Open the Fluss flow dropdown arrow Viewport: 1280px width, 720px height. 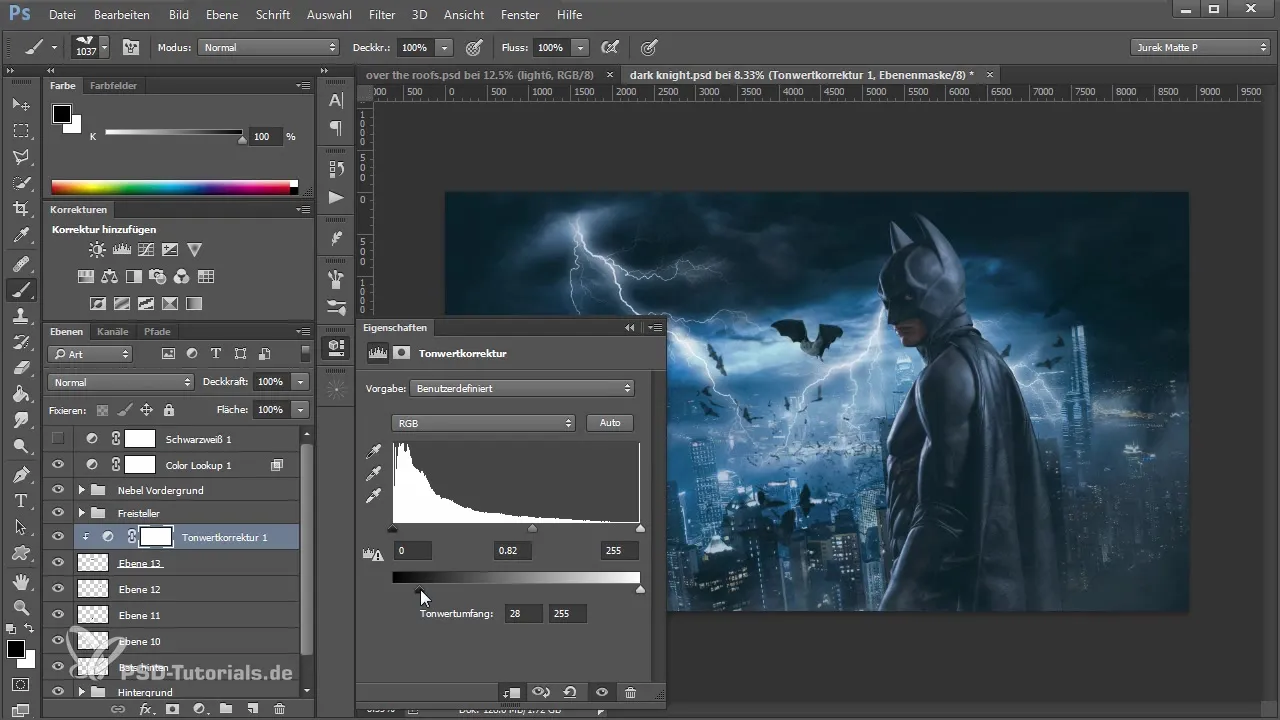point(581,47)
